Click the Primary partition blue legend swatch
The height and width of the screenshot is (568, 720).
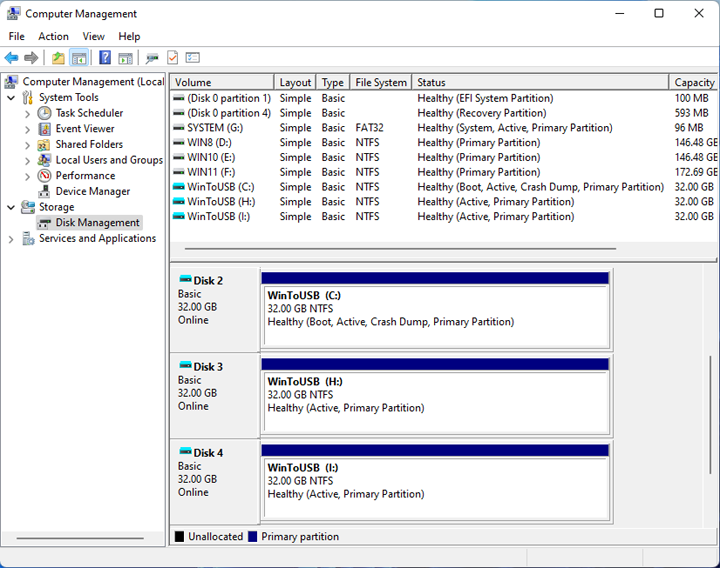pyautogui.click(x=252, y=536)
